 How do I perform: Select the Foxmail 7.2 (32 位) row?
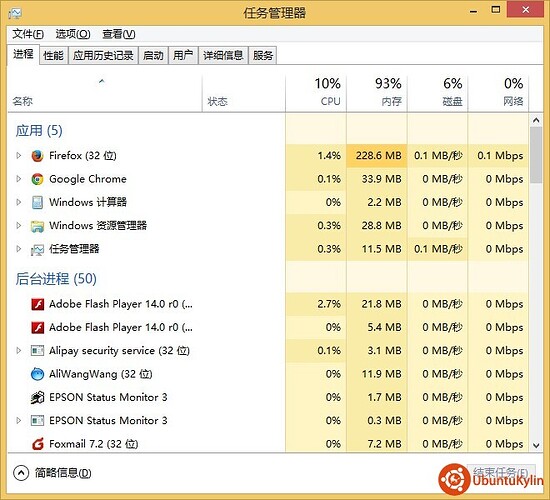pyautogui.click(x=268, y=444)
